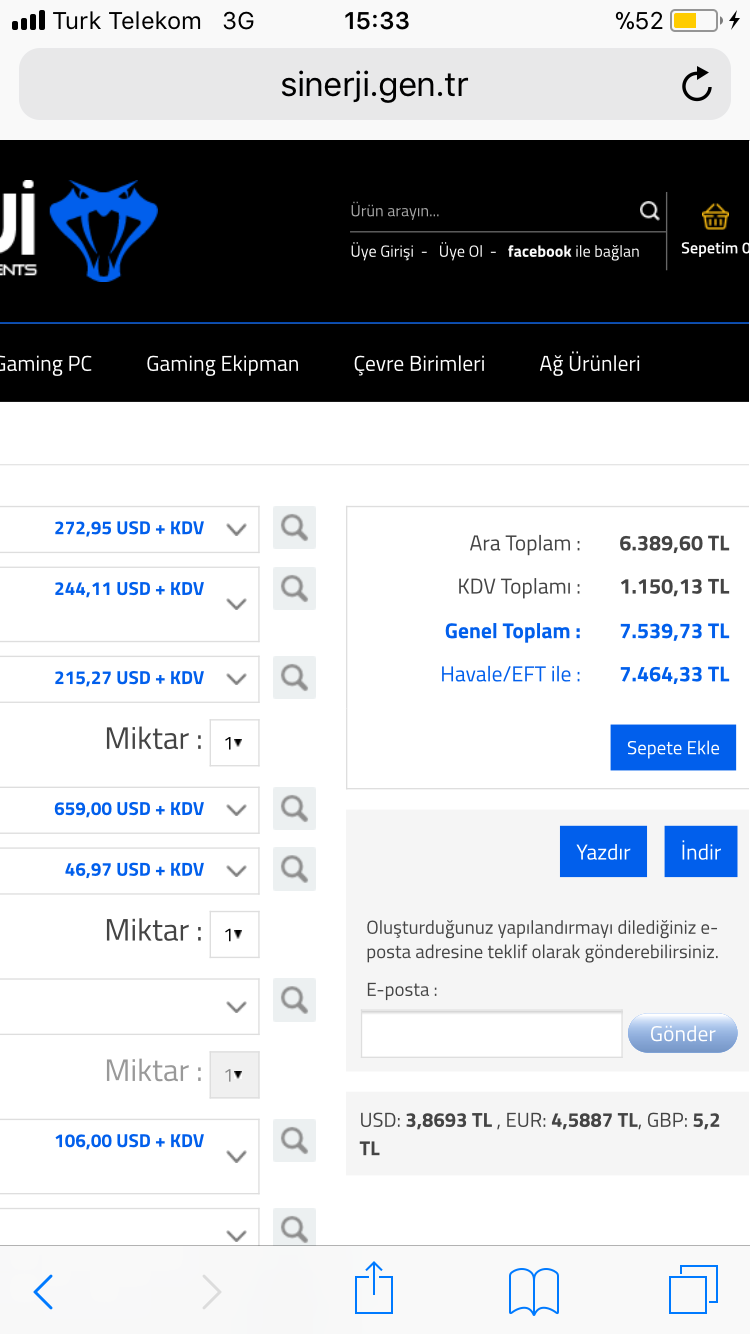The image size is (750, 1334).
Task: Tap the magnifier icon at the page bottom row
Action: [x=294, y=1228]
